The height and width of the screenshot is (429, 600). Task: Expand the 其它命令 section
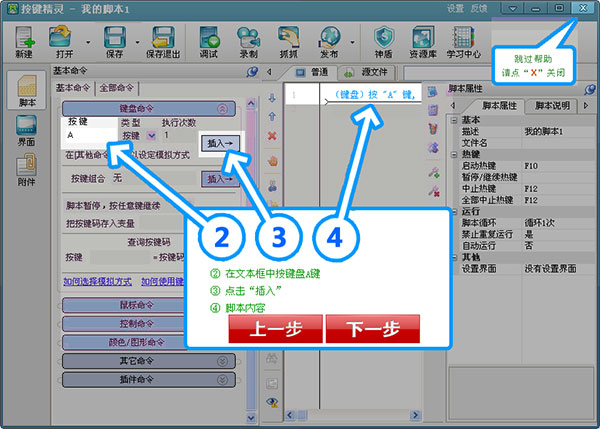(152, 360)
